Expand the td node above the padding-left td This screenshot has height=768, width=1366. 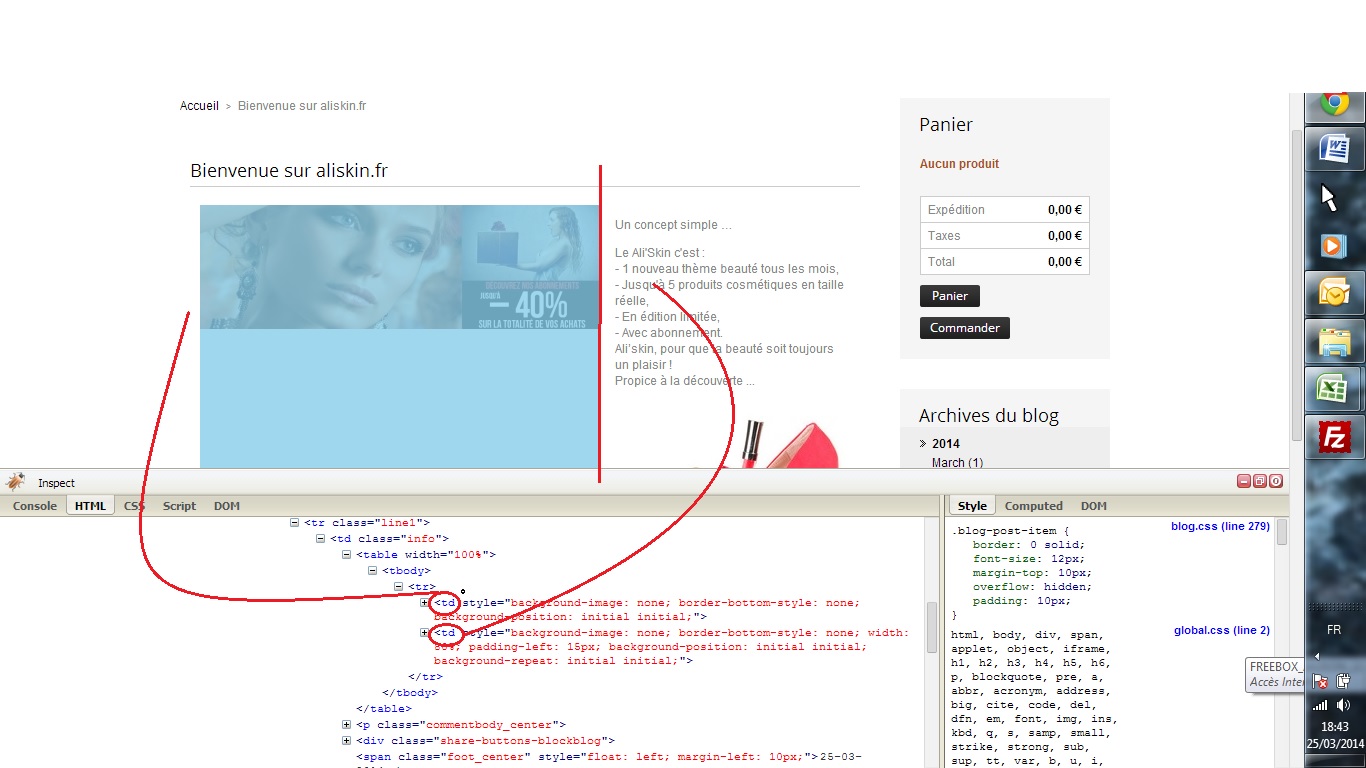click(x=425, y=602)
